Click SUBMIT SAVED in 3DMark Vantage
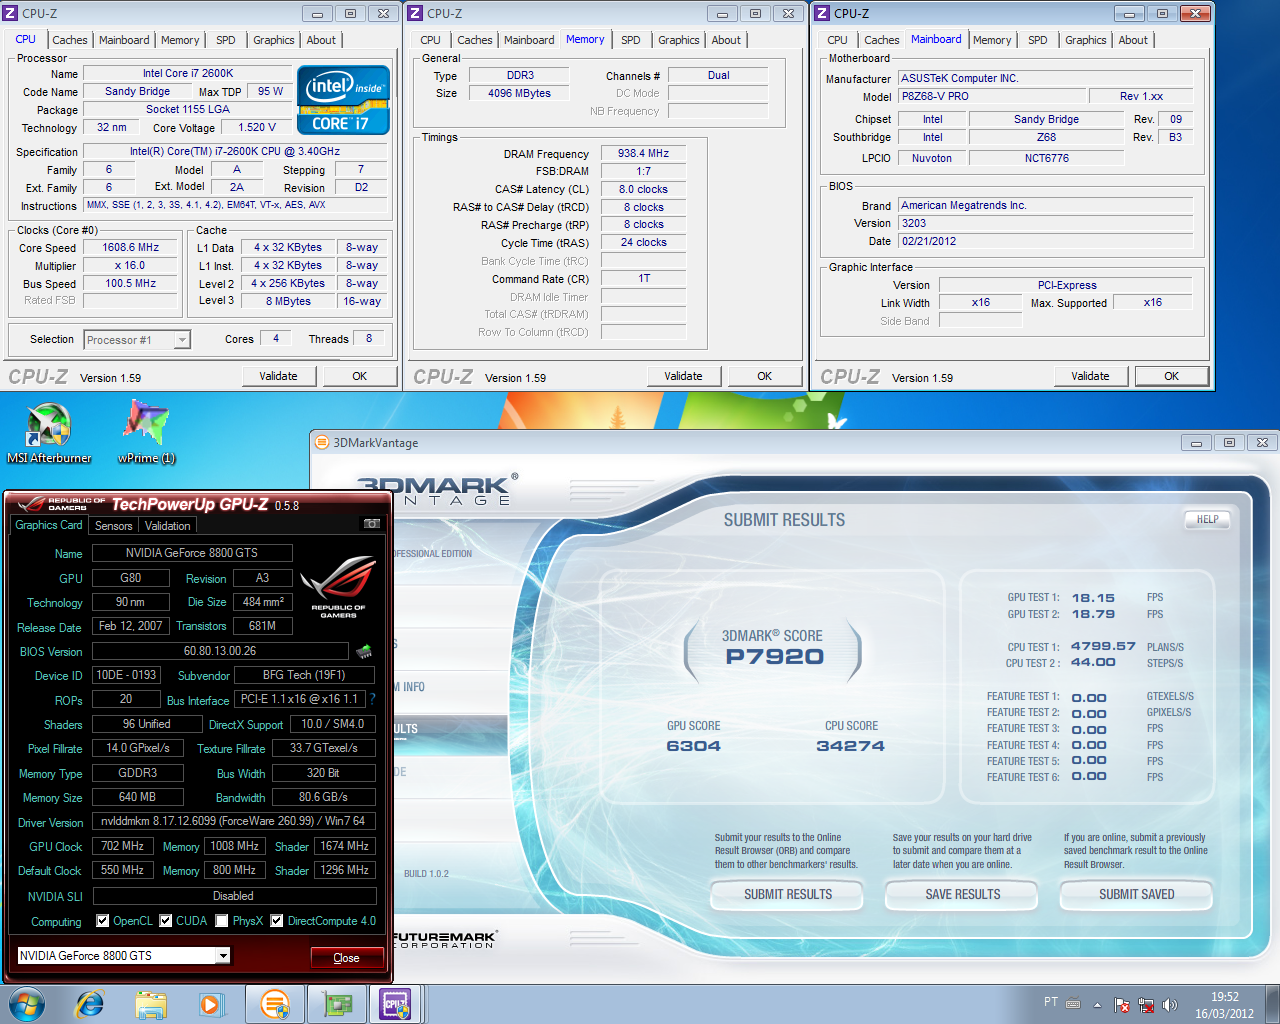Viewport: 1280px width, 1024px height. 1137,894
